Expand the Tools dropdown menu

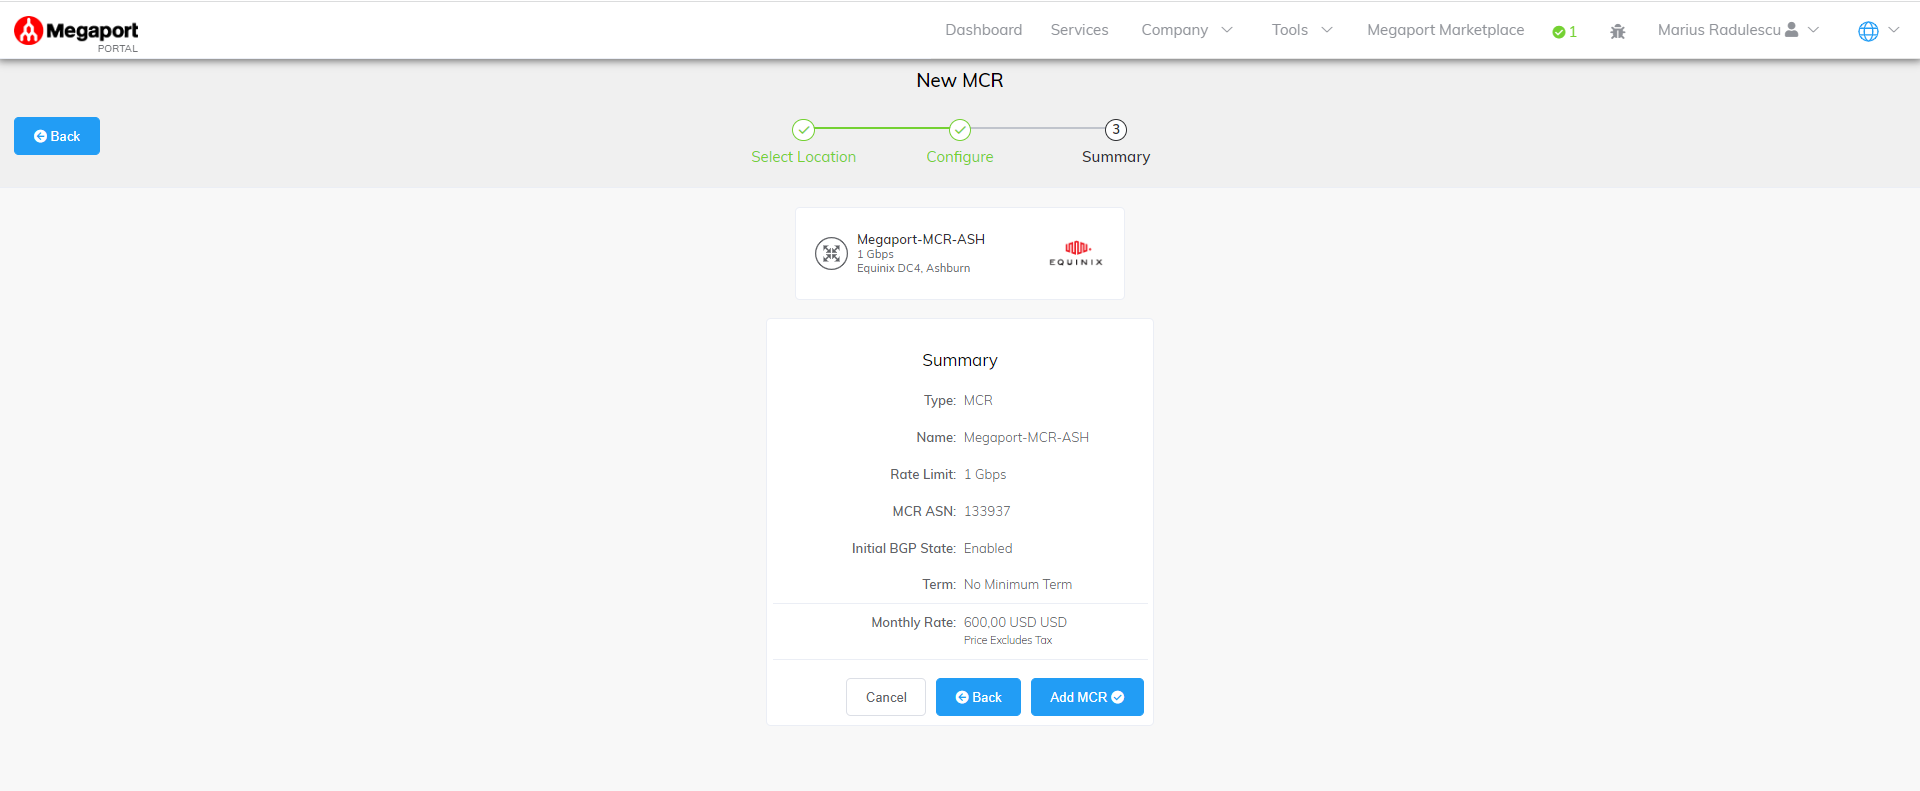point(1302,30)
